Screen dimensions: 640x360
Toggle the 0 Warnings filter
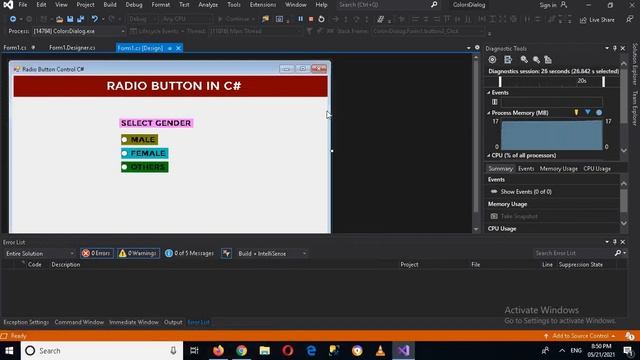pyautogui.click(x=138, y=253)
